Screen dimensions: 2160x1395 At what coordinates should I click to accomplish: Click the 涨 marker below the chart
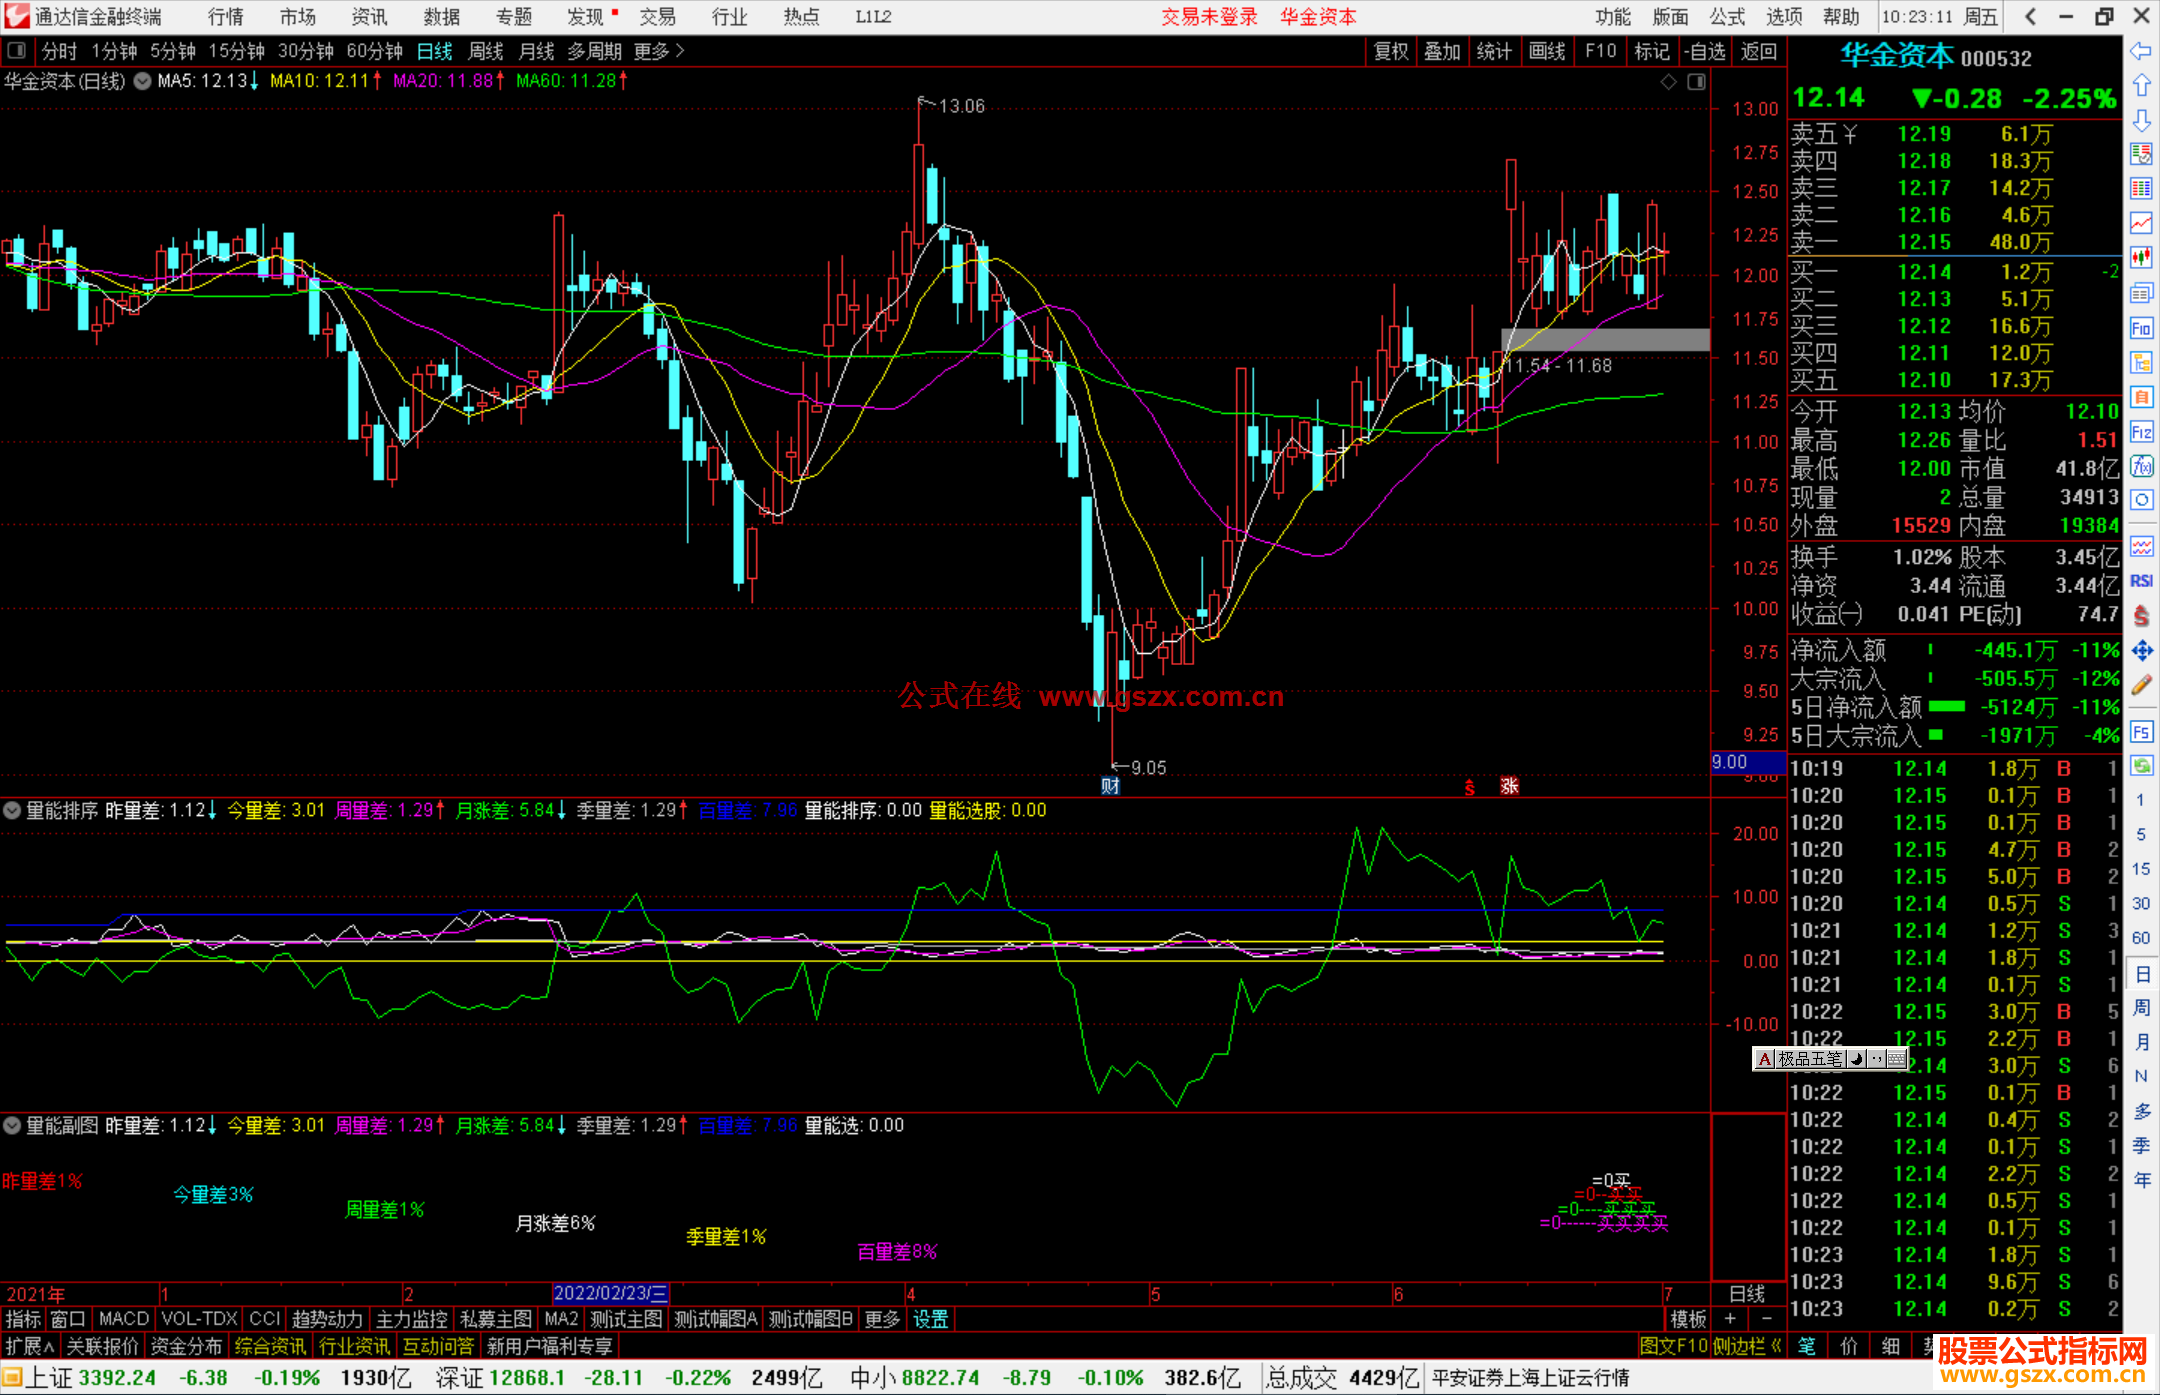click(x=1509, y=786)
